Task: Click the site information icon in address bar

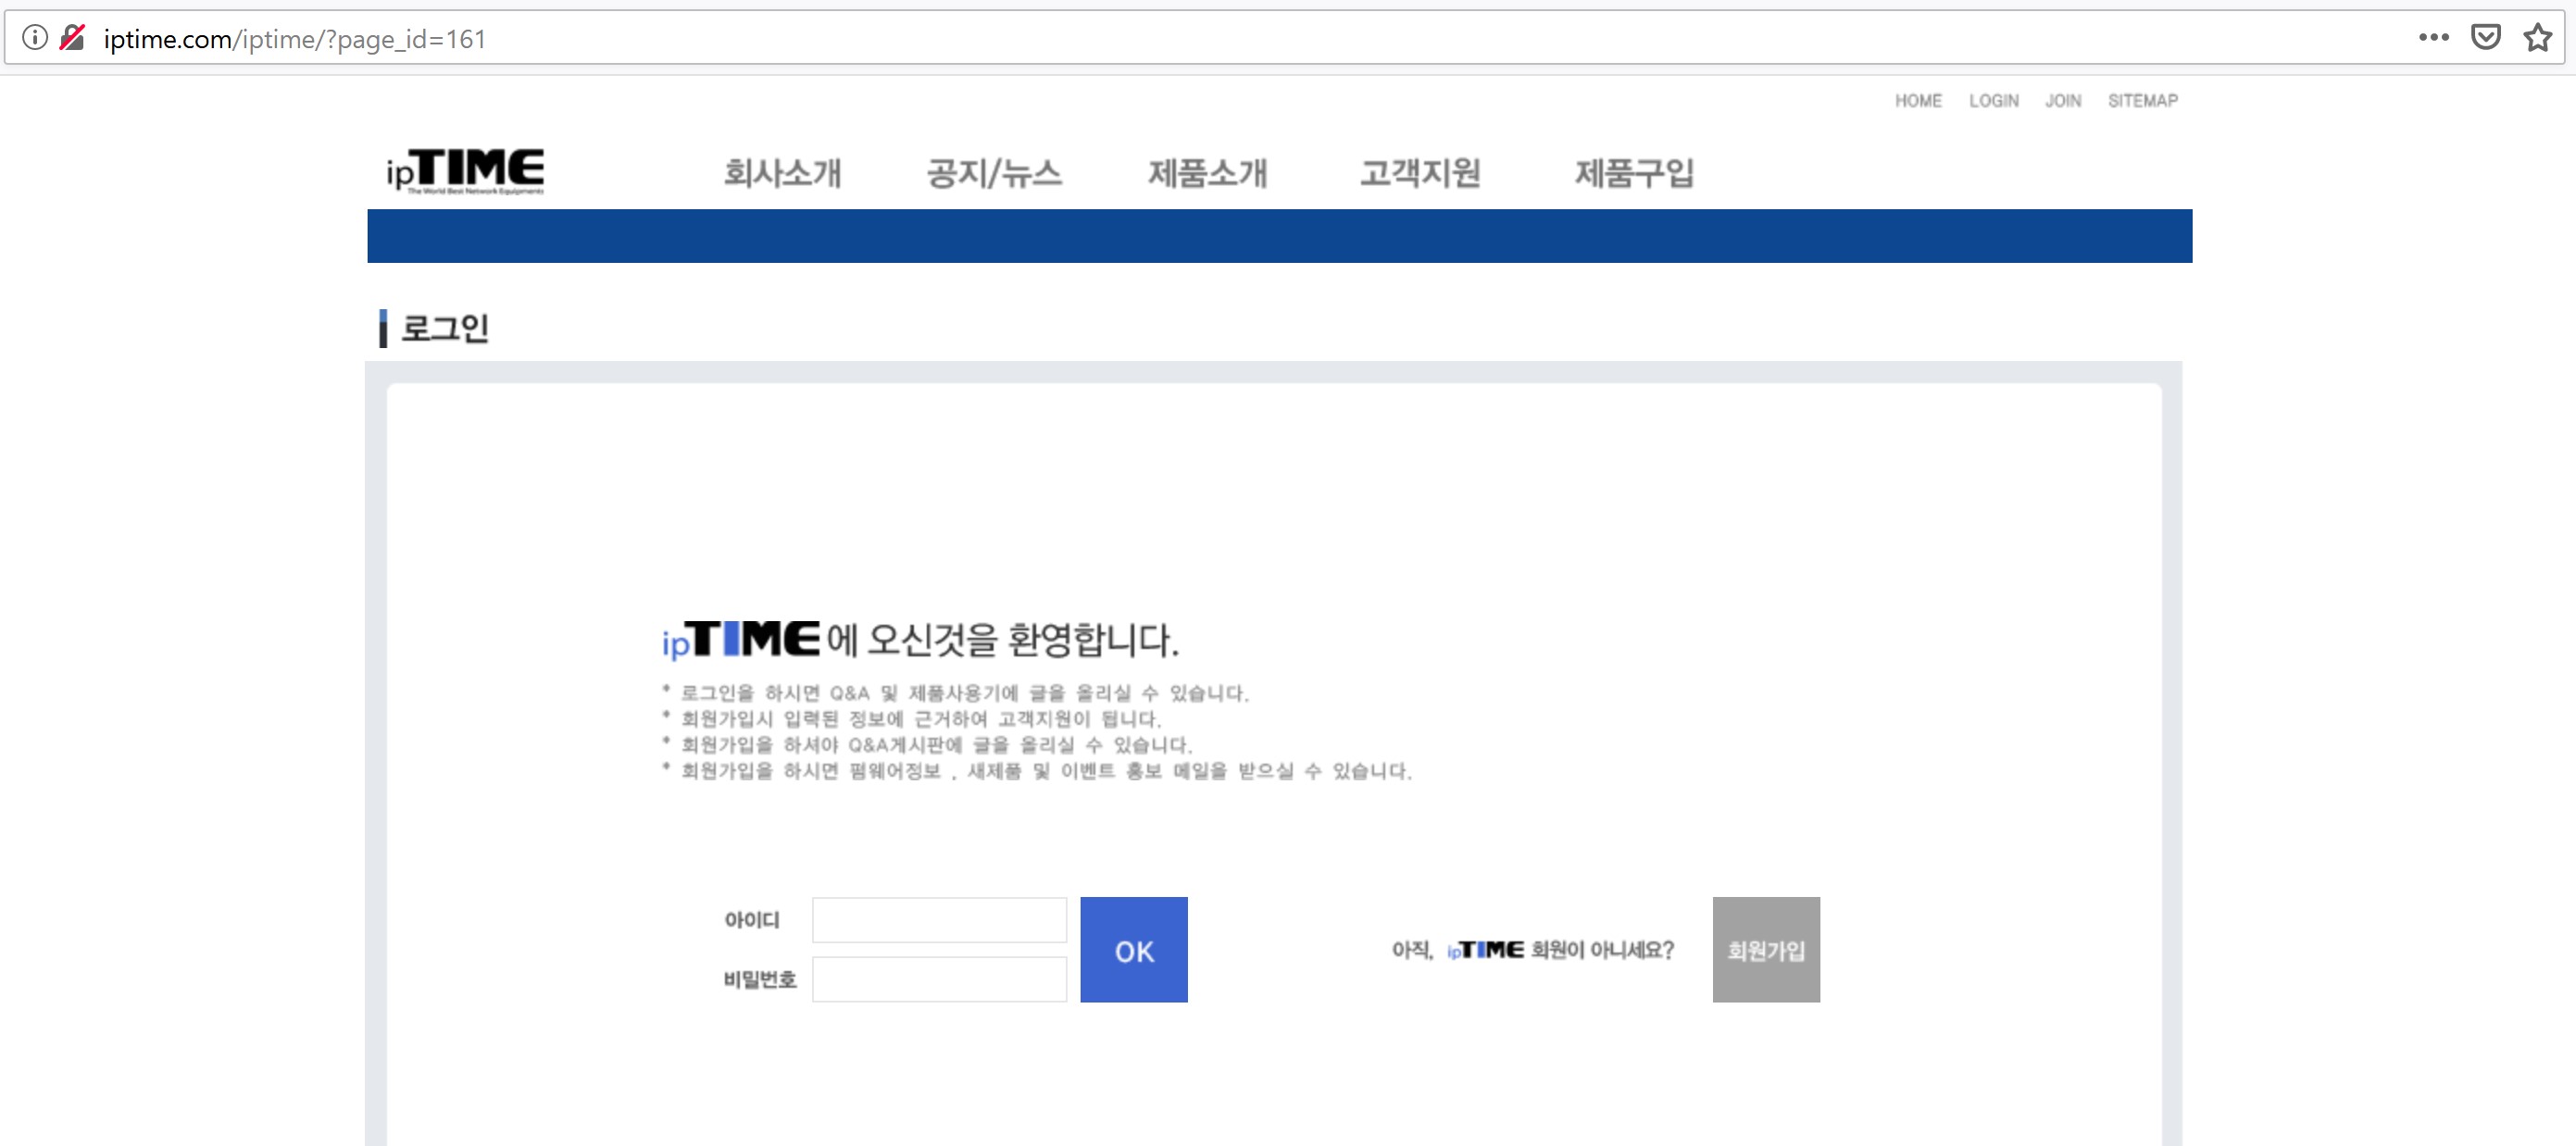Action: tap(35, 38)
